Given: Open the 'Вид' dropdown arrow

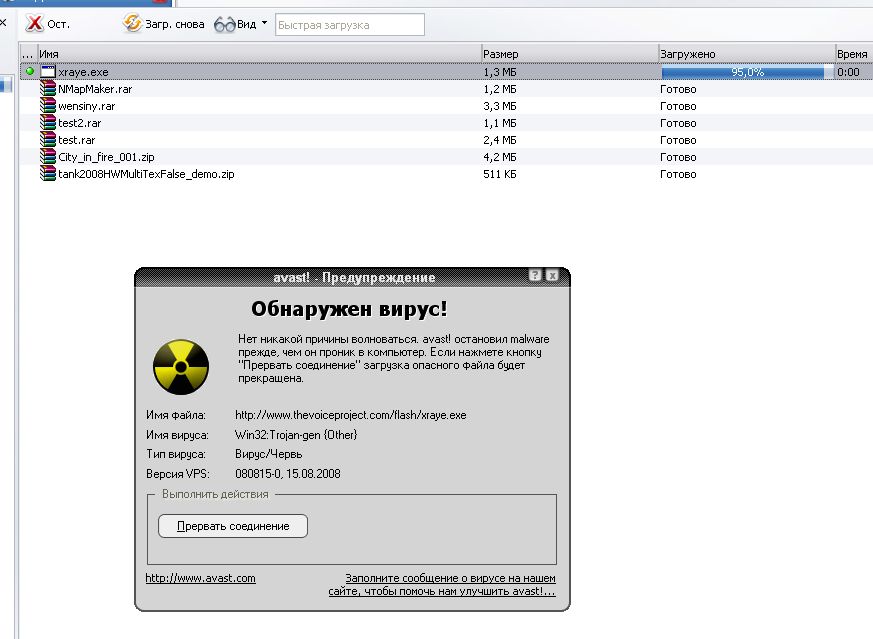Looking at the screenshot, I should coord(264,23).
